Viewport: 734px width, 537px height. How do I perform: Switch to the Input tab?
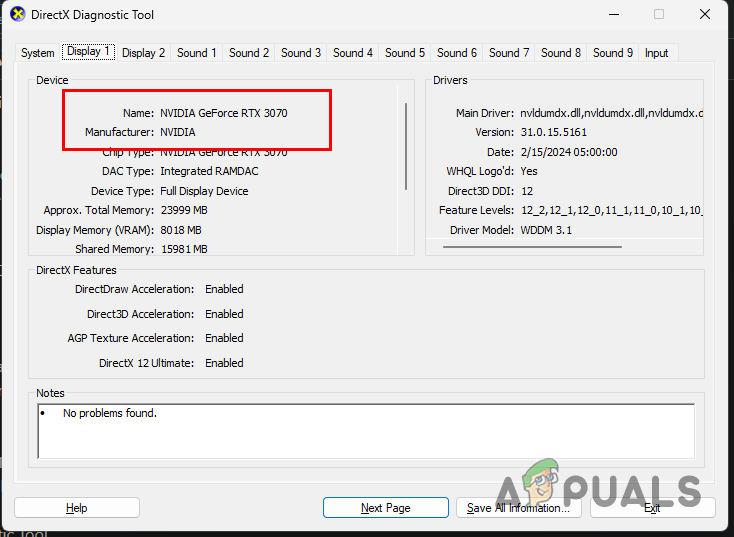tap(656, 53)
